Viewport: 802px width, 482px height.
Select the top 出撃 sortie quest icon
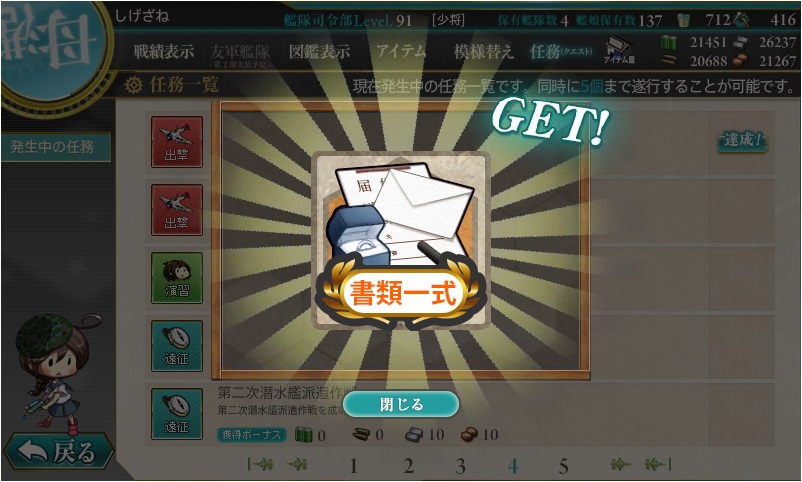[176, 142]
